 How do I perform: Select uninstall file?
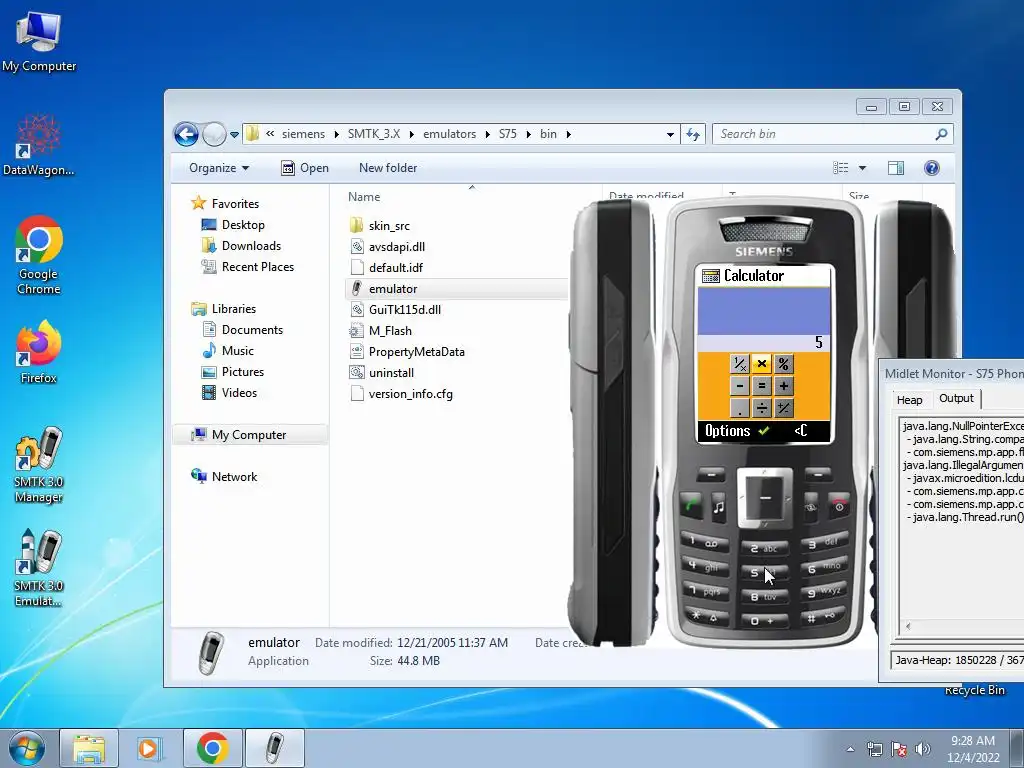391,372
